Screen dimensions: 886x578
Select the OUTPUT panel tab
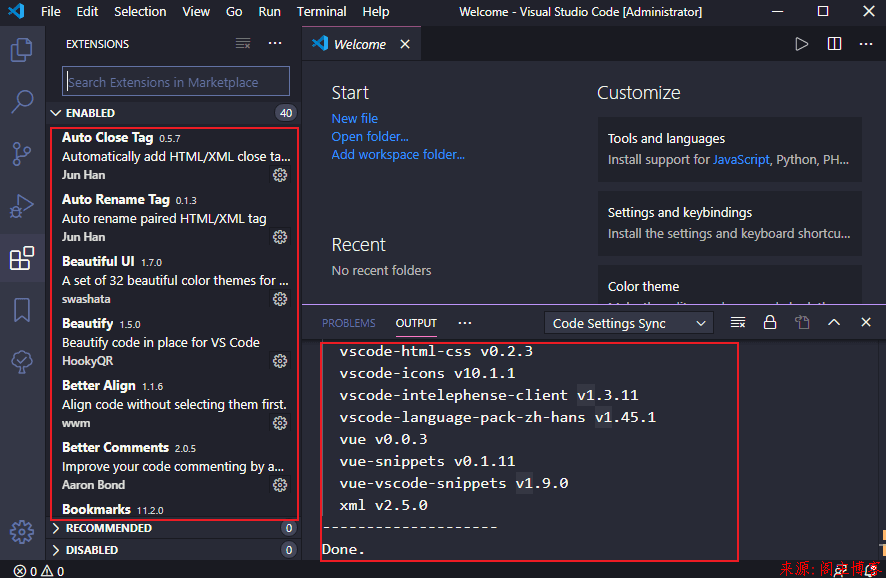[x=416, y=323]
